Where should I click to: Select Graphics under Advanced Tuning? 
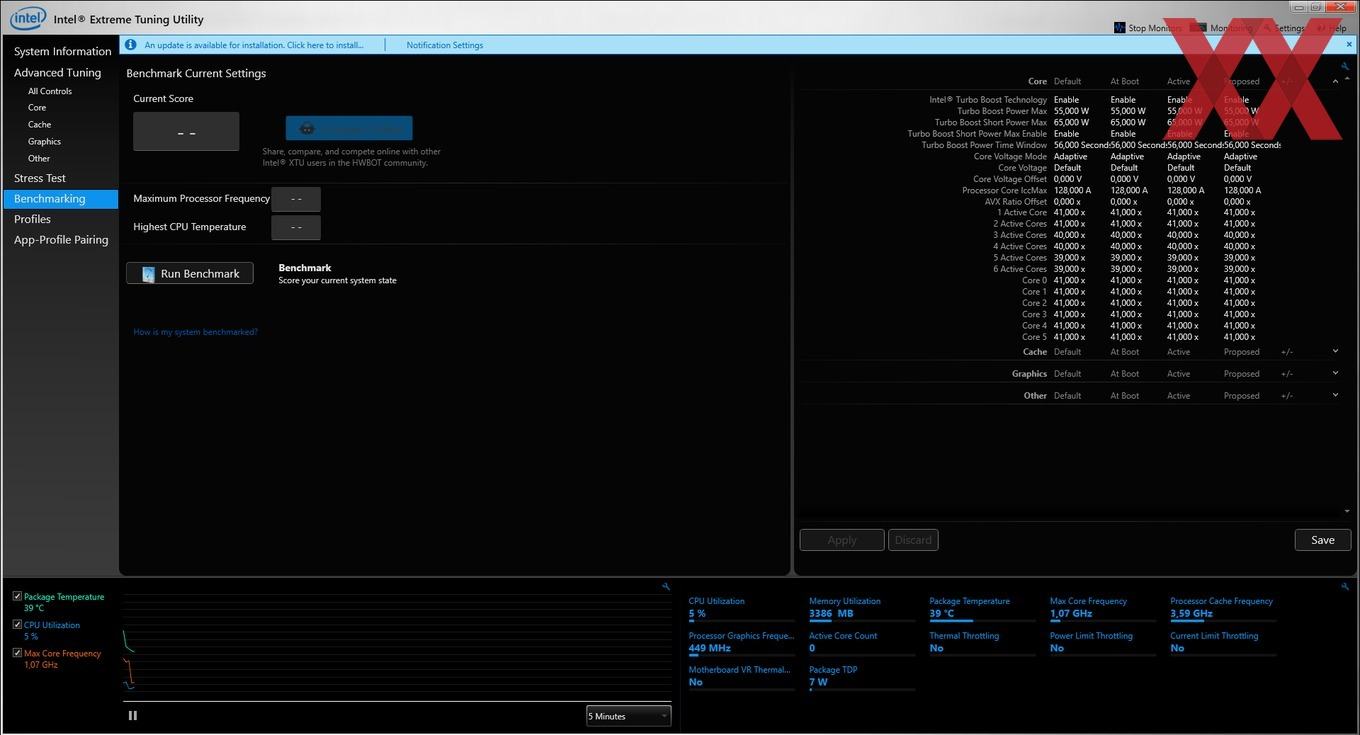45,142
